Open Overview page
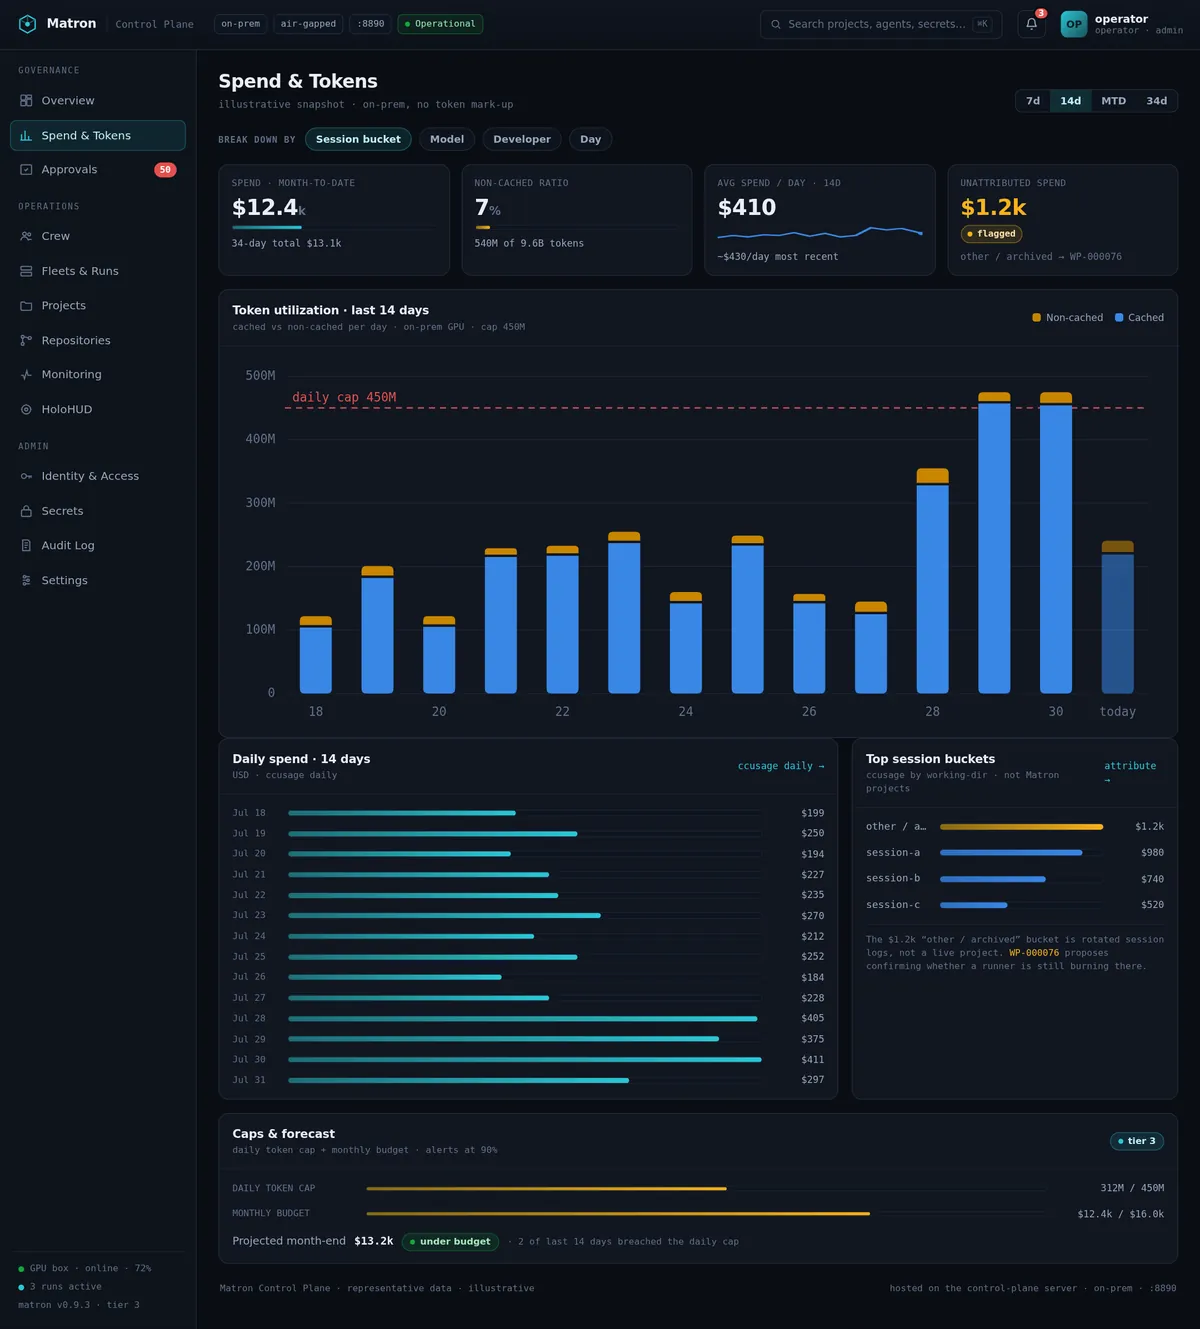1200x1329 pixels. point(98,101)
